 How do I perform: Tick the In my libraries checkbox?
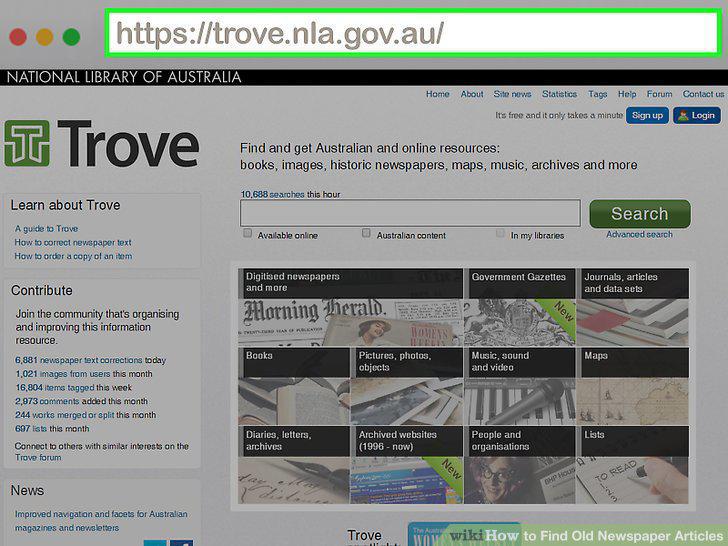(500, 233)
